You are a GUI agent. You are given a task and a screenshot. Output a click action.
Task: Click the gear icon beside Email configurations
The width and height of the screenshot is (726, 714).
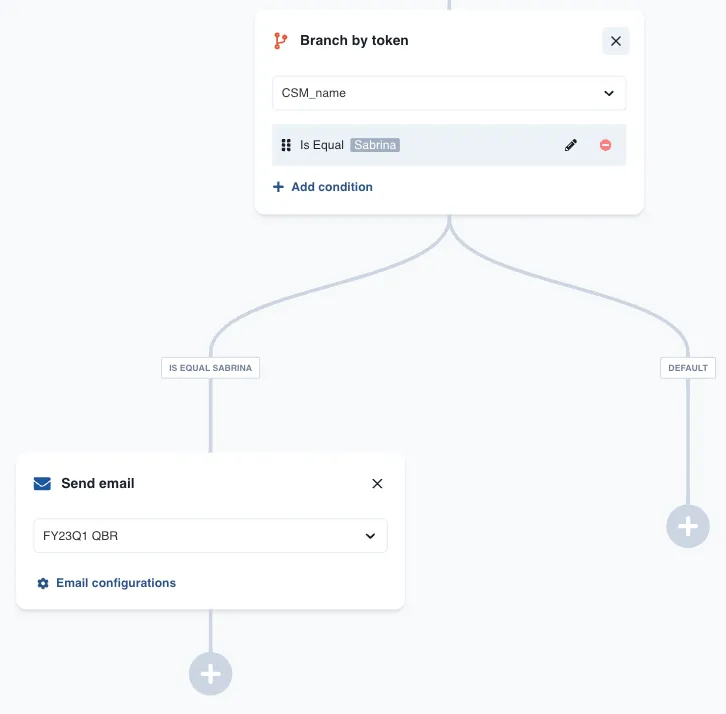pyautogui.click(x=43, y=583)
